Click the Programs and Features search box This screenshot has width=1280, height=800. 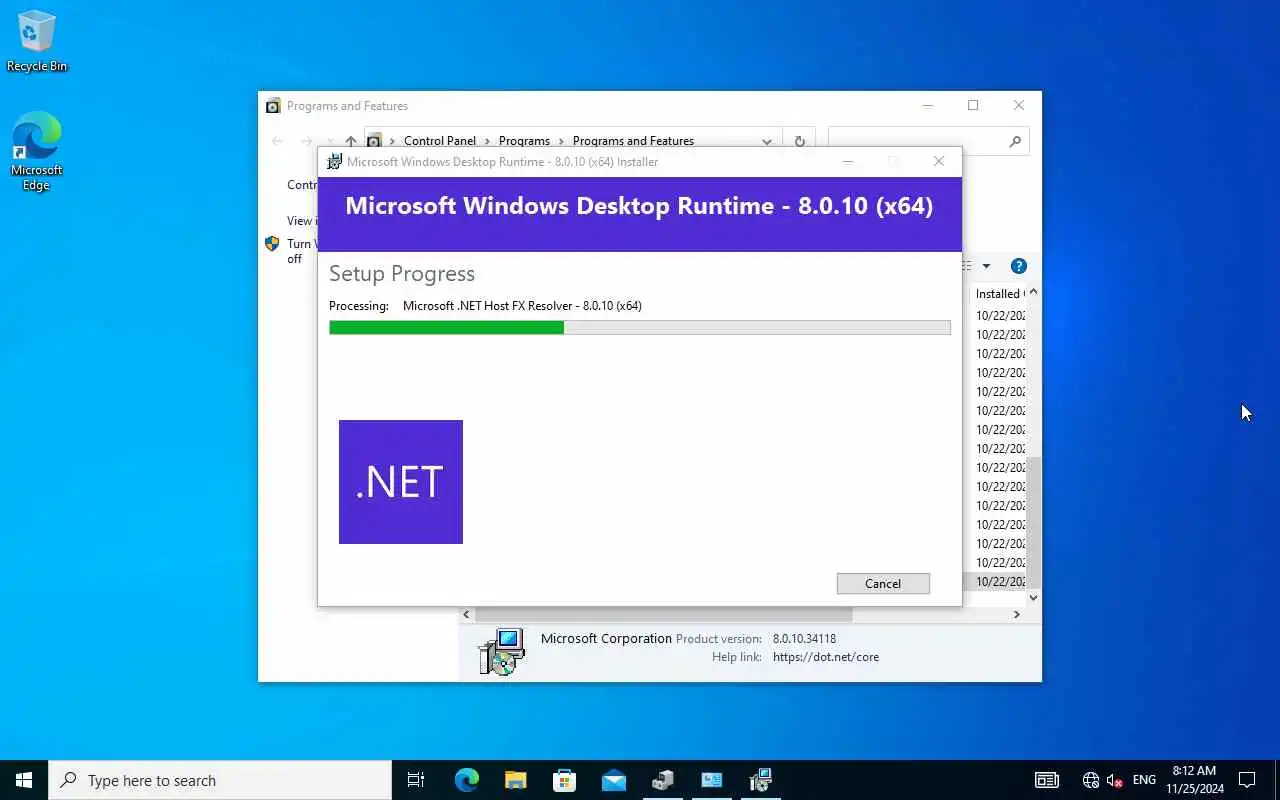coord(928,141)
